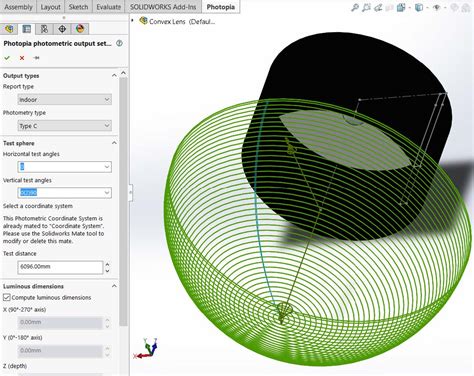Open the Photometry type dropdown showing Type C
This screenshot has height=376, width=474.
coord(65,126)
